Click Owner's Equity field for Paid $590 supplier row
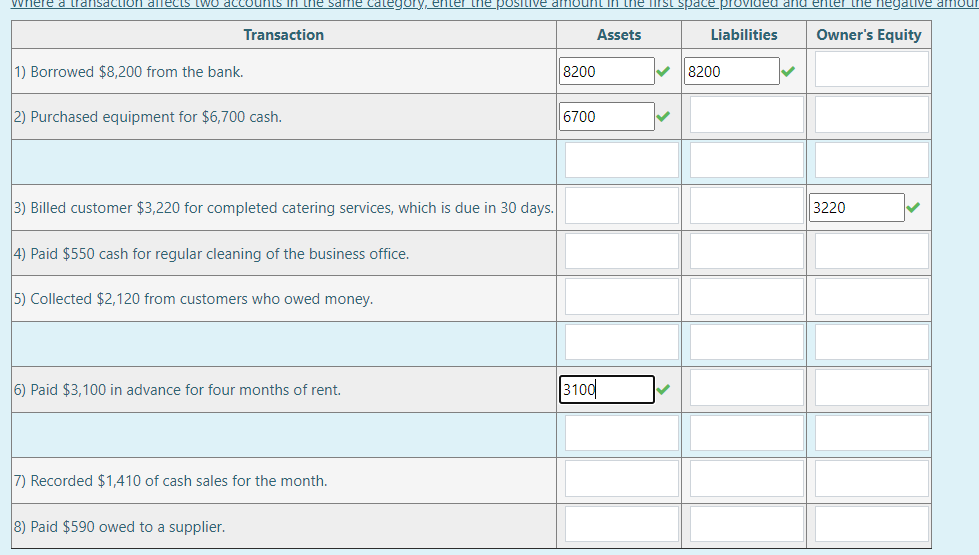Screen dimensions: 979x555 871,524
